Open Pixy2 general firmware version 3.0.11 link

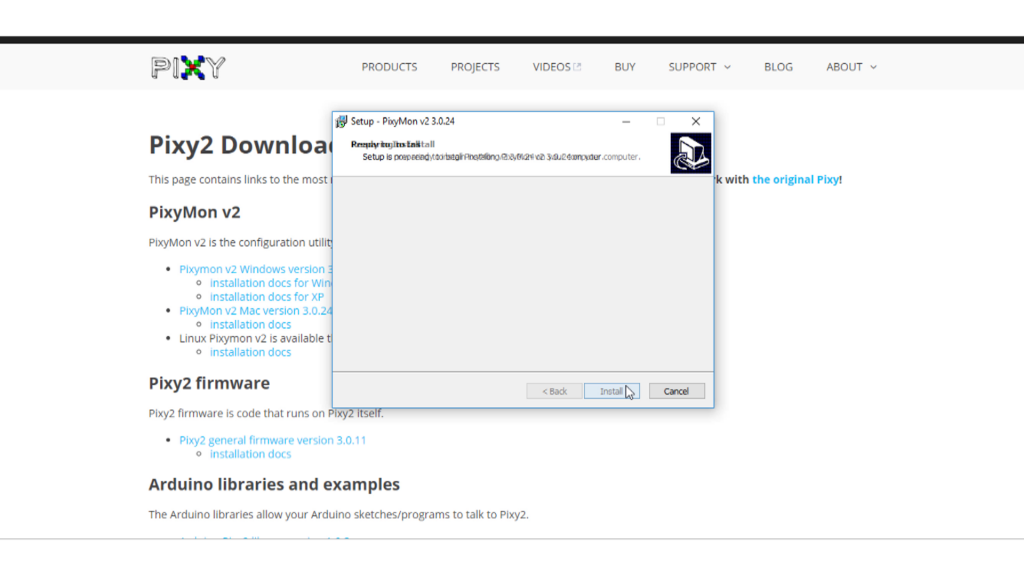pos(272,440)
